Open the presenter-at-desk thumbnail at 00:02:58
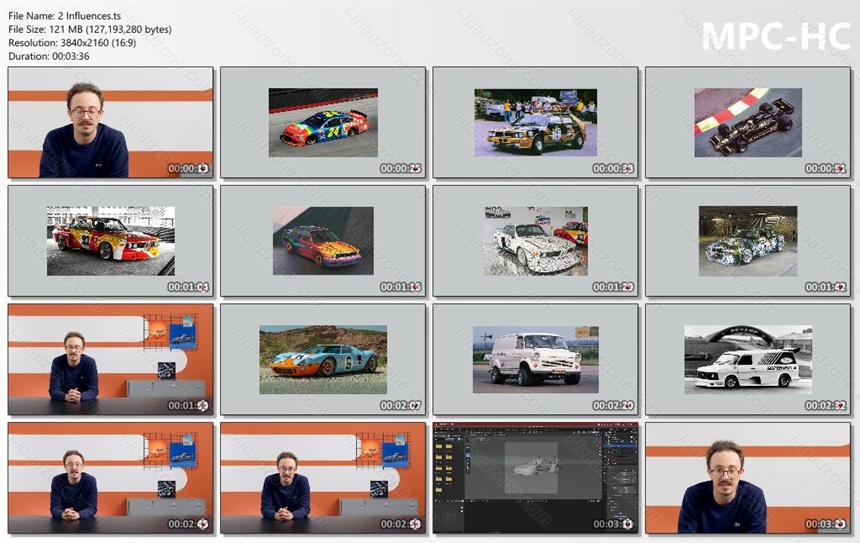 [323, 478]
